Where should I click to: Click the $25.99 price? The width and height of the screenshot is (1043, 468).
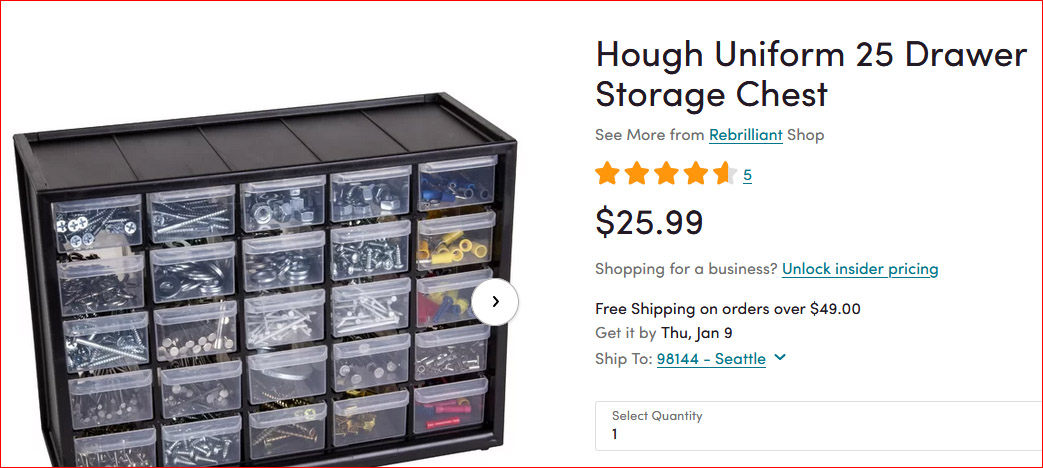point(649,222)
